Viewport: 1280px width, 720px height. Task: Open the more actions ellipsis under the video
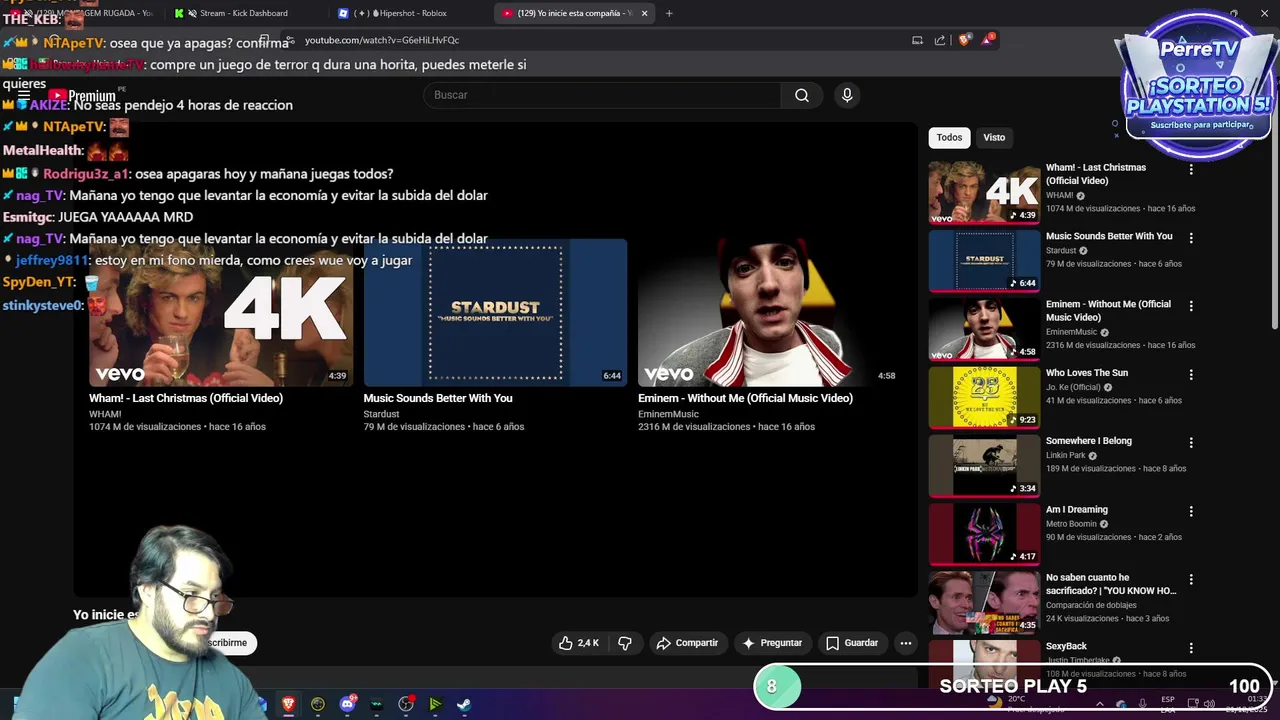[x=905, y=643]
